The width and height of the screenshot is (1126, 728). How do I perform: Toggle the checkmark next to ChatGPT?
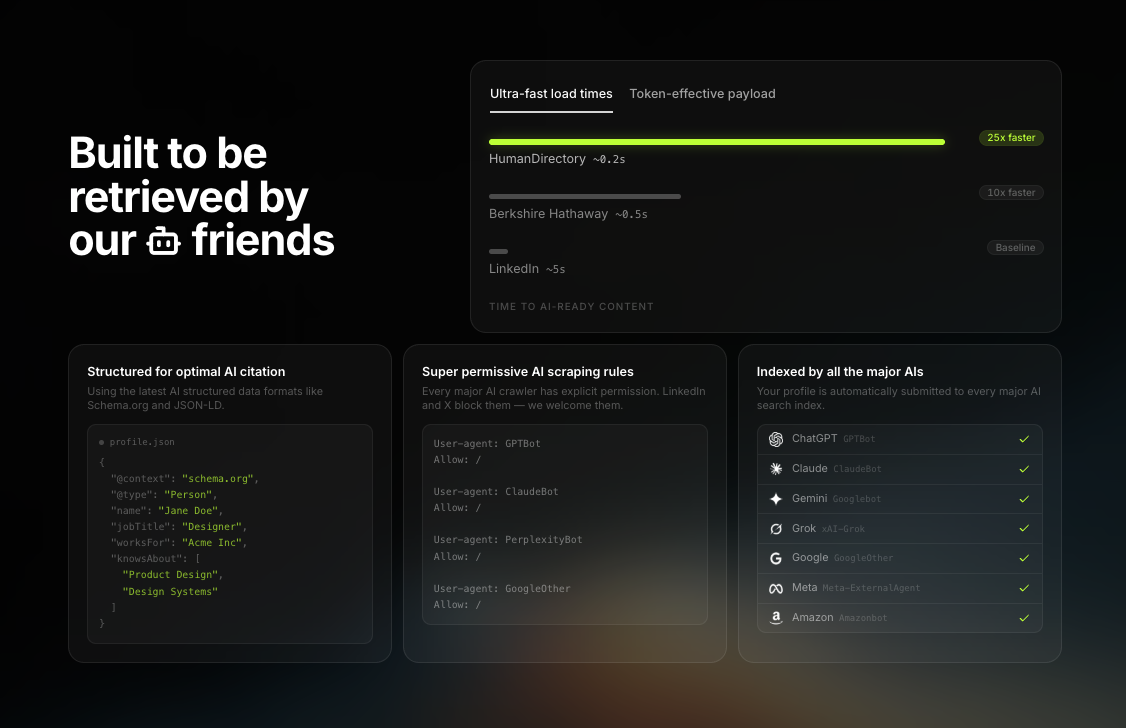1023,439
